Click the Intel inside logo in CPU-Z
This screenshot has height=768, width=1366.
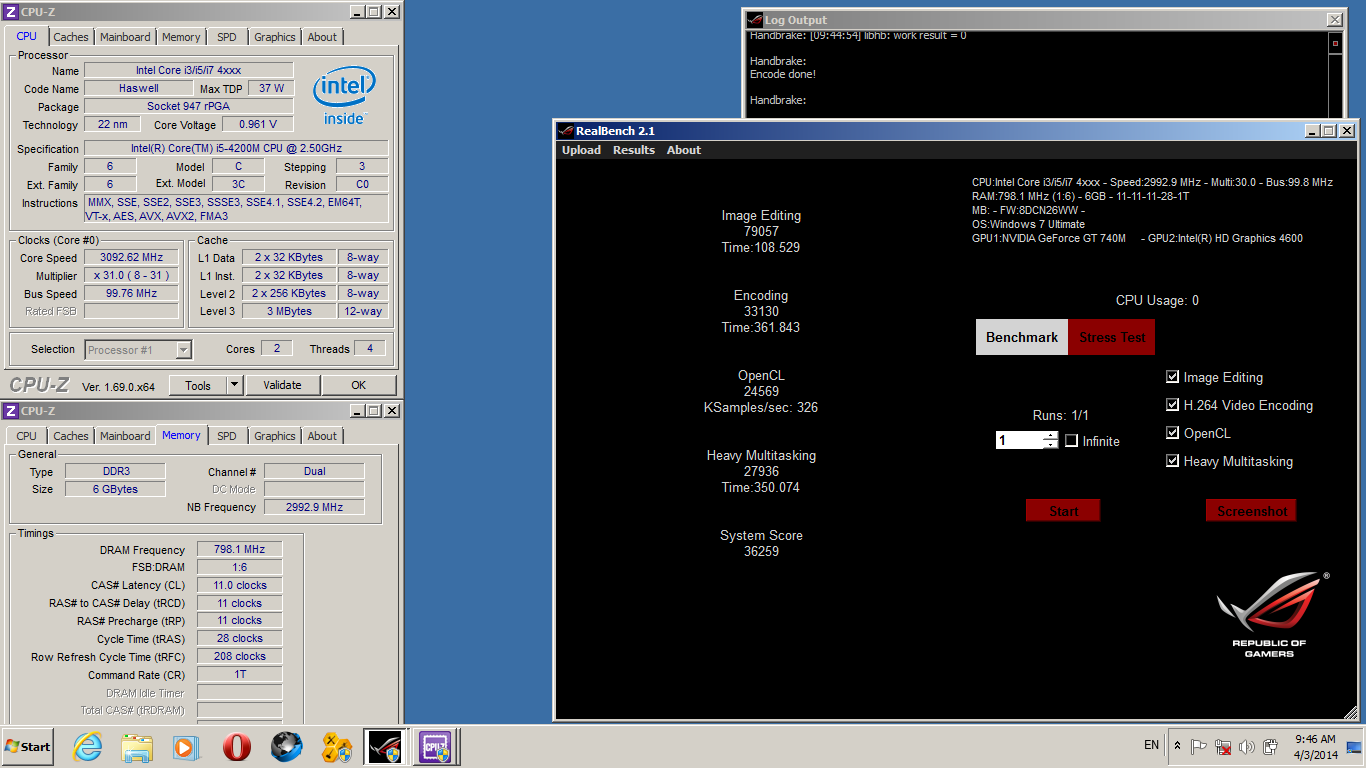pos(344,96)
